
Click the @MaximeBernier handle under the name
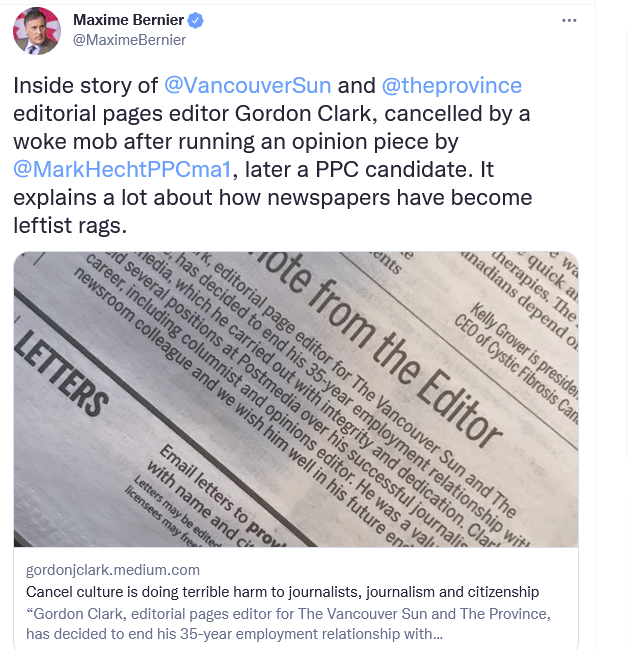pyautogui.click(x=129, y=40)
